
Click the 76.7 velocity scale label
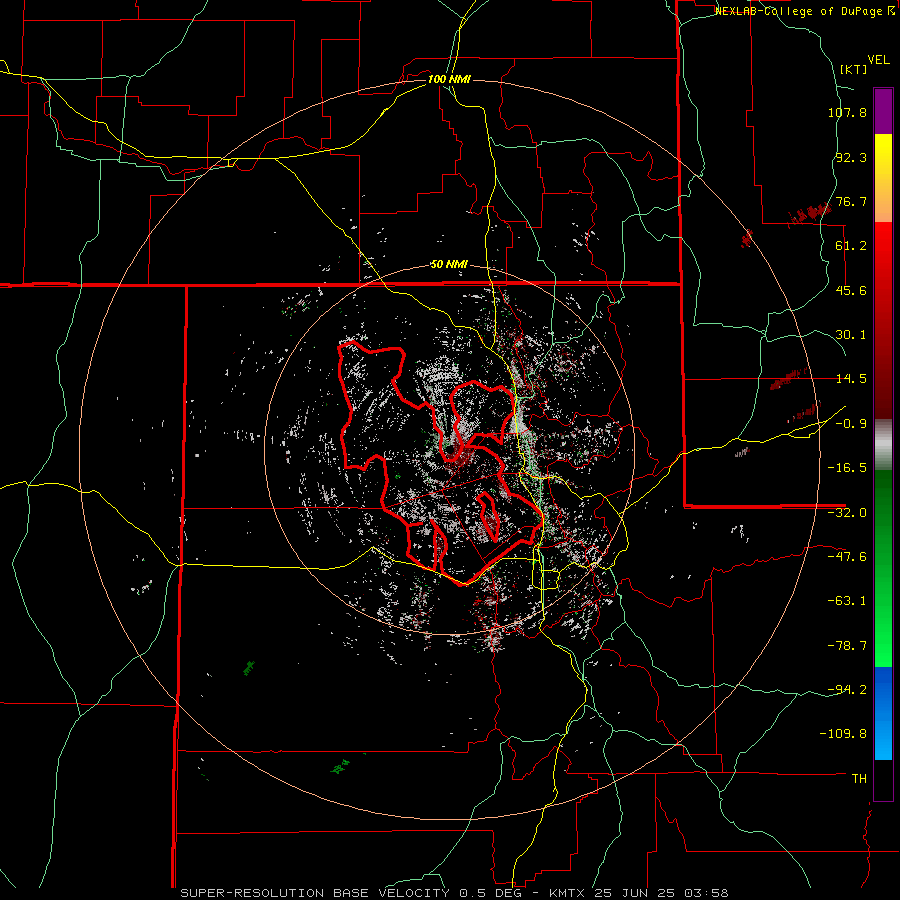click(851, 201)
